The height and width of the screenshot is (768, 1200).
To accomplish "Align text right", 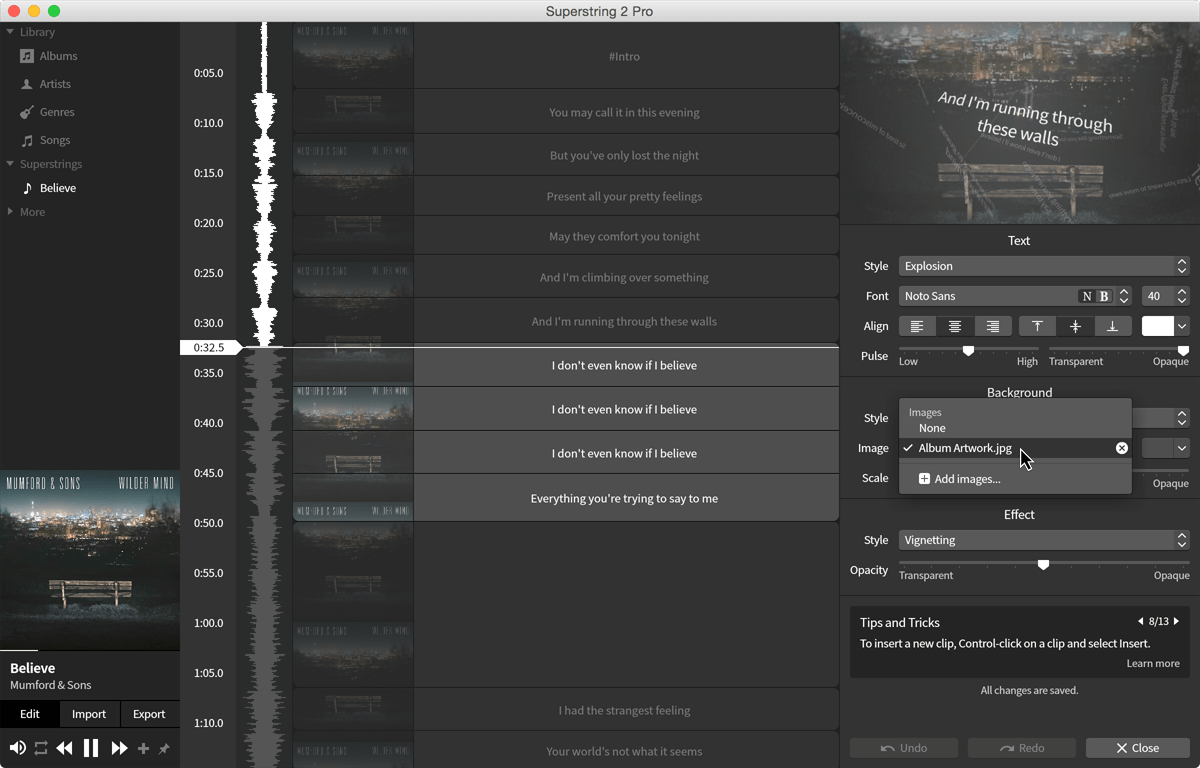I will click(x=992, y=326).
